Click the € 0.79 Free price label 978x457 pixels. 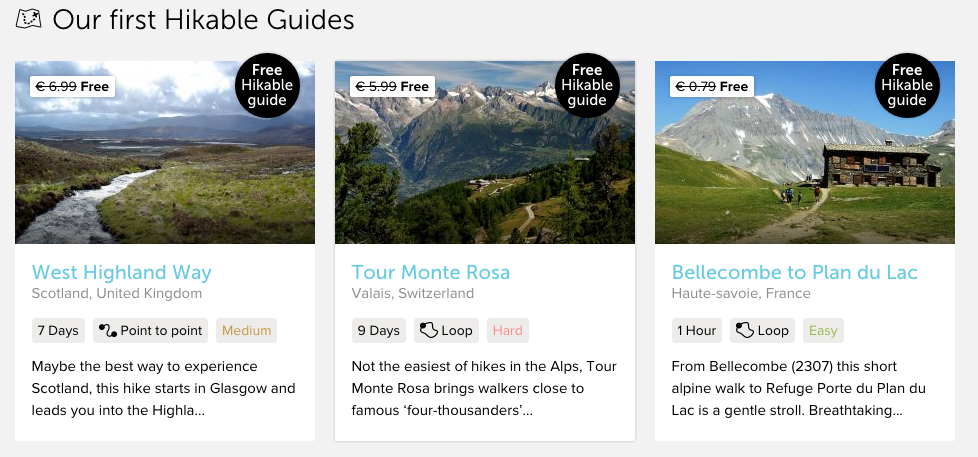click(x=712, y=87)
